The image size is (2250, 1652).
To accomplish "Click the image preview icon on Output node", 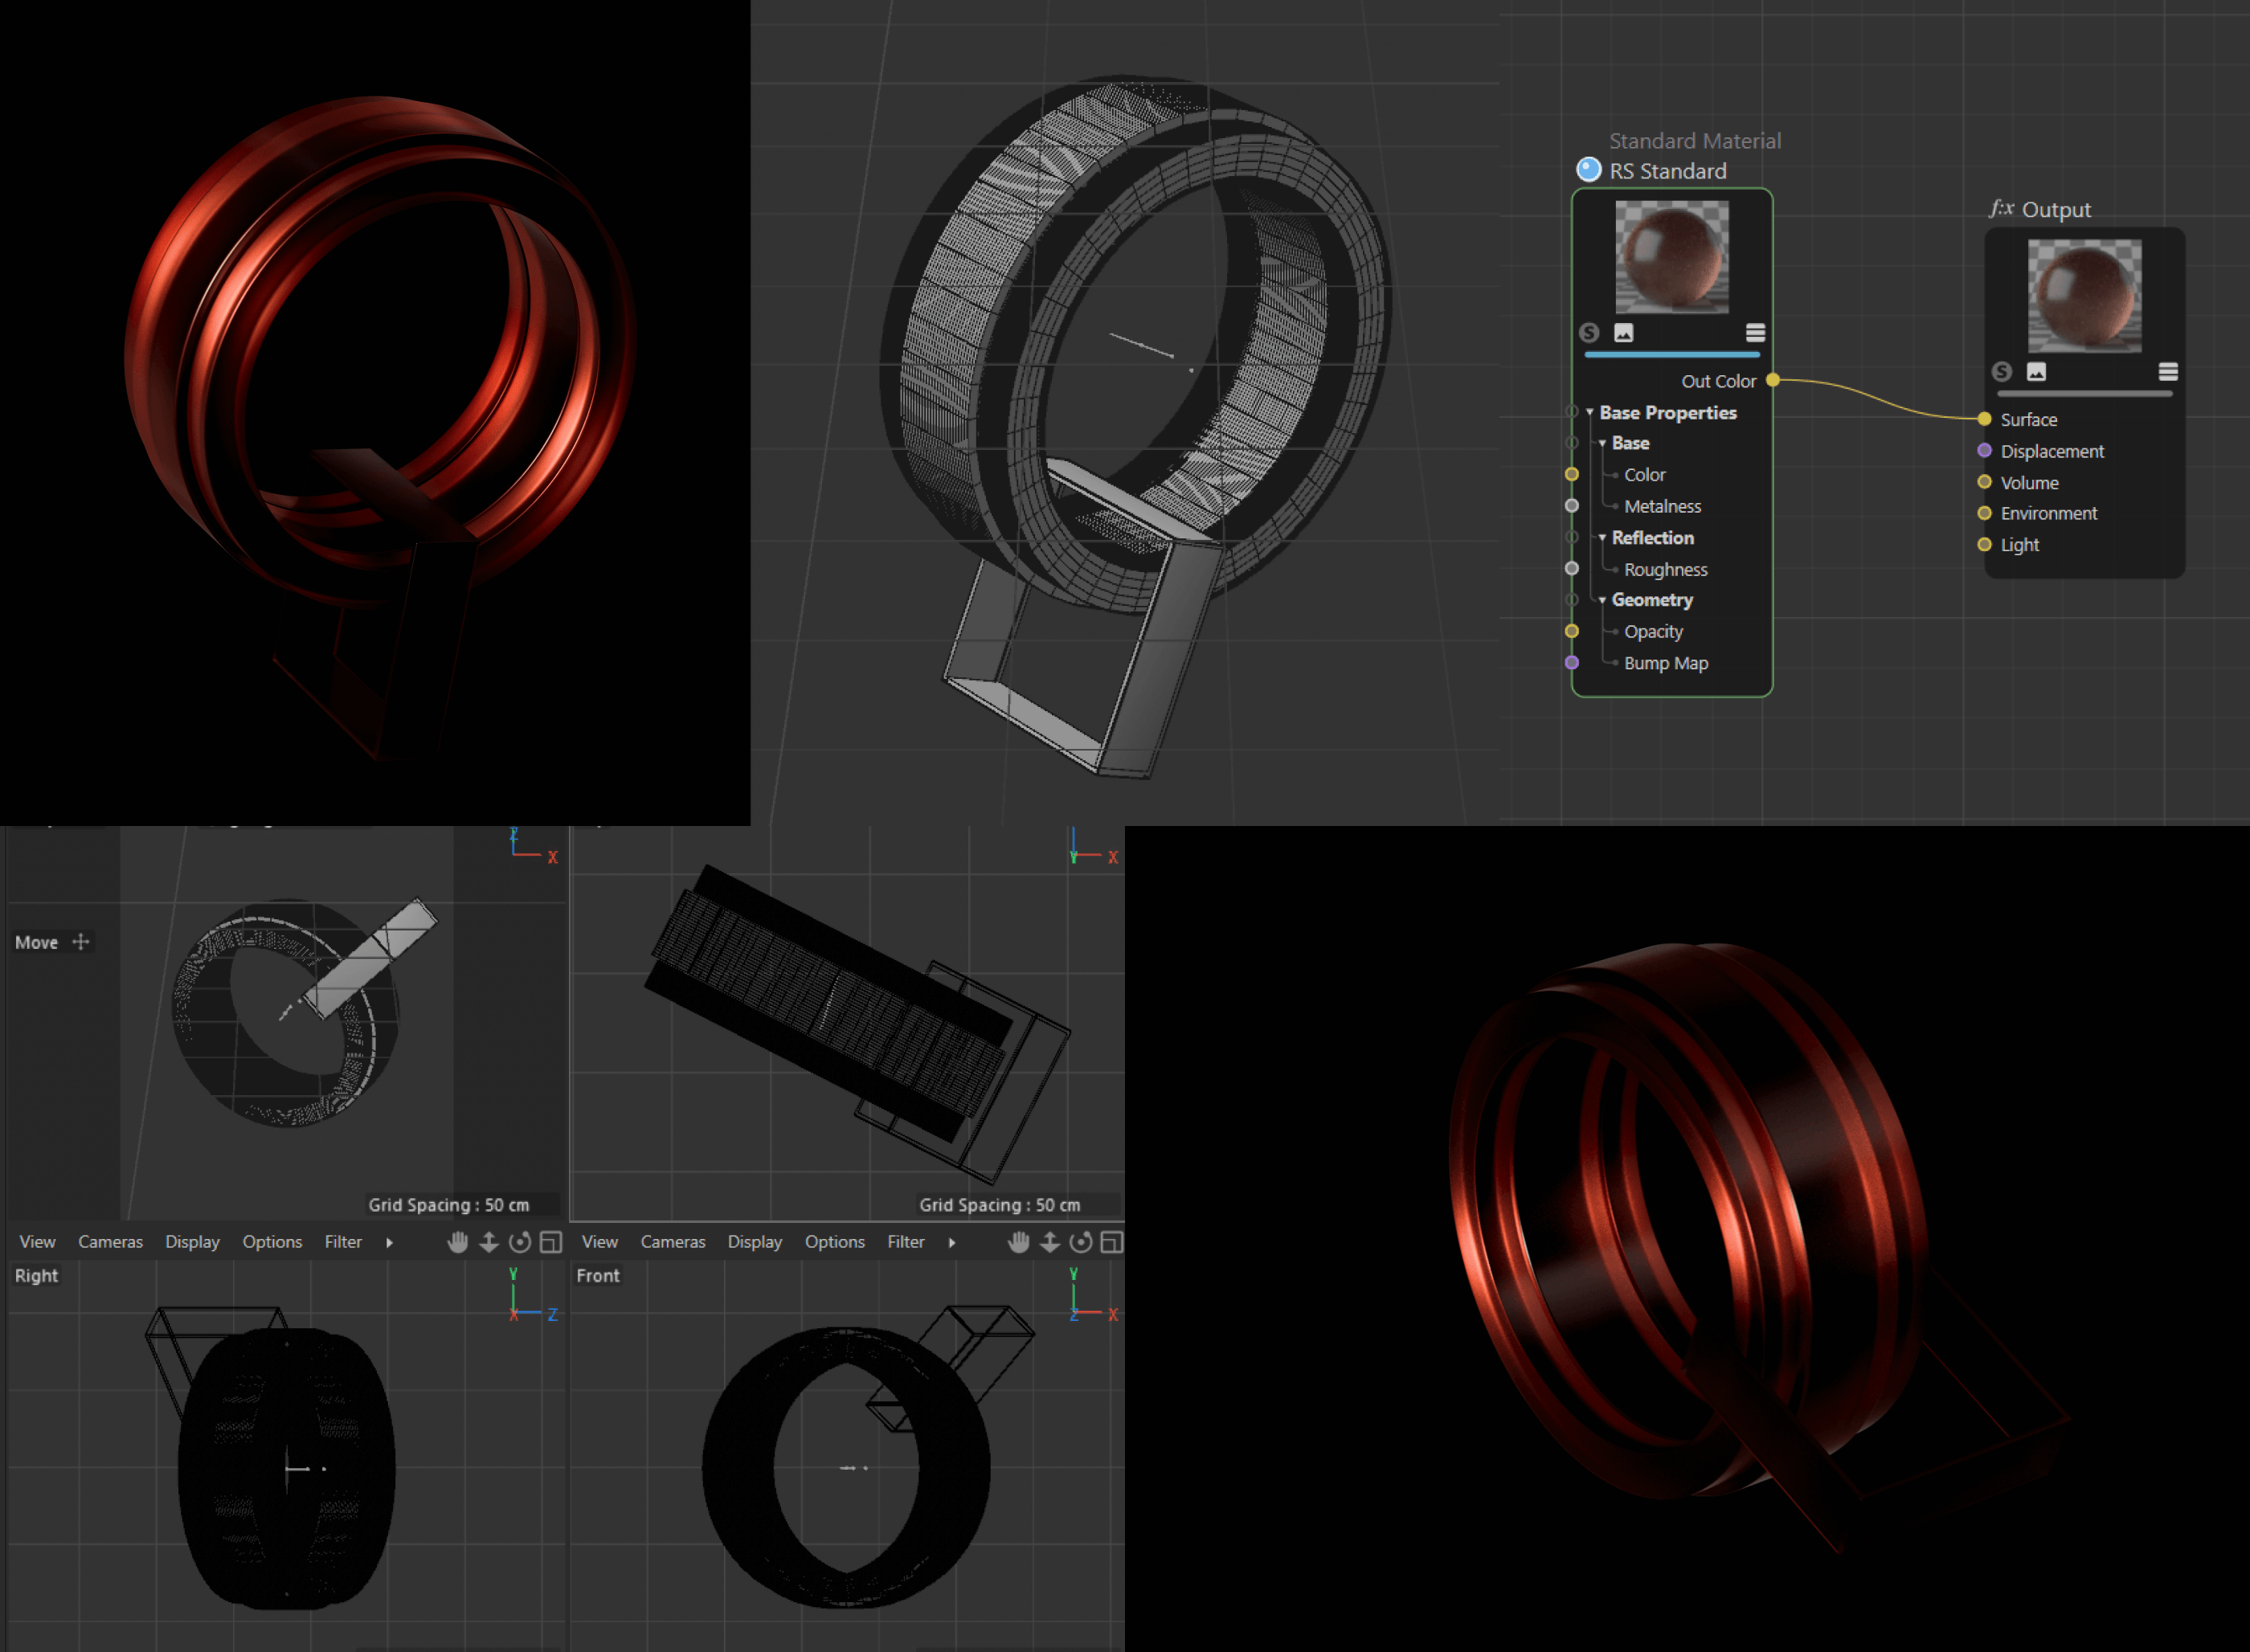I will 2036,372.
